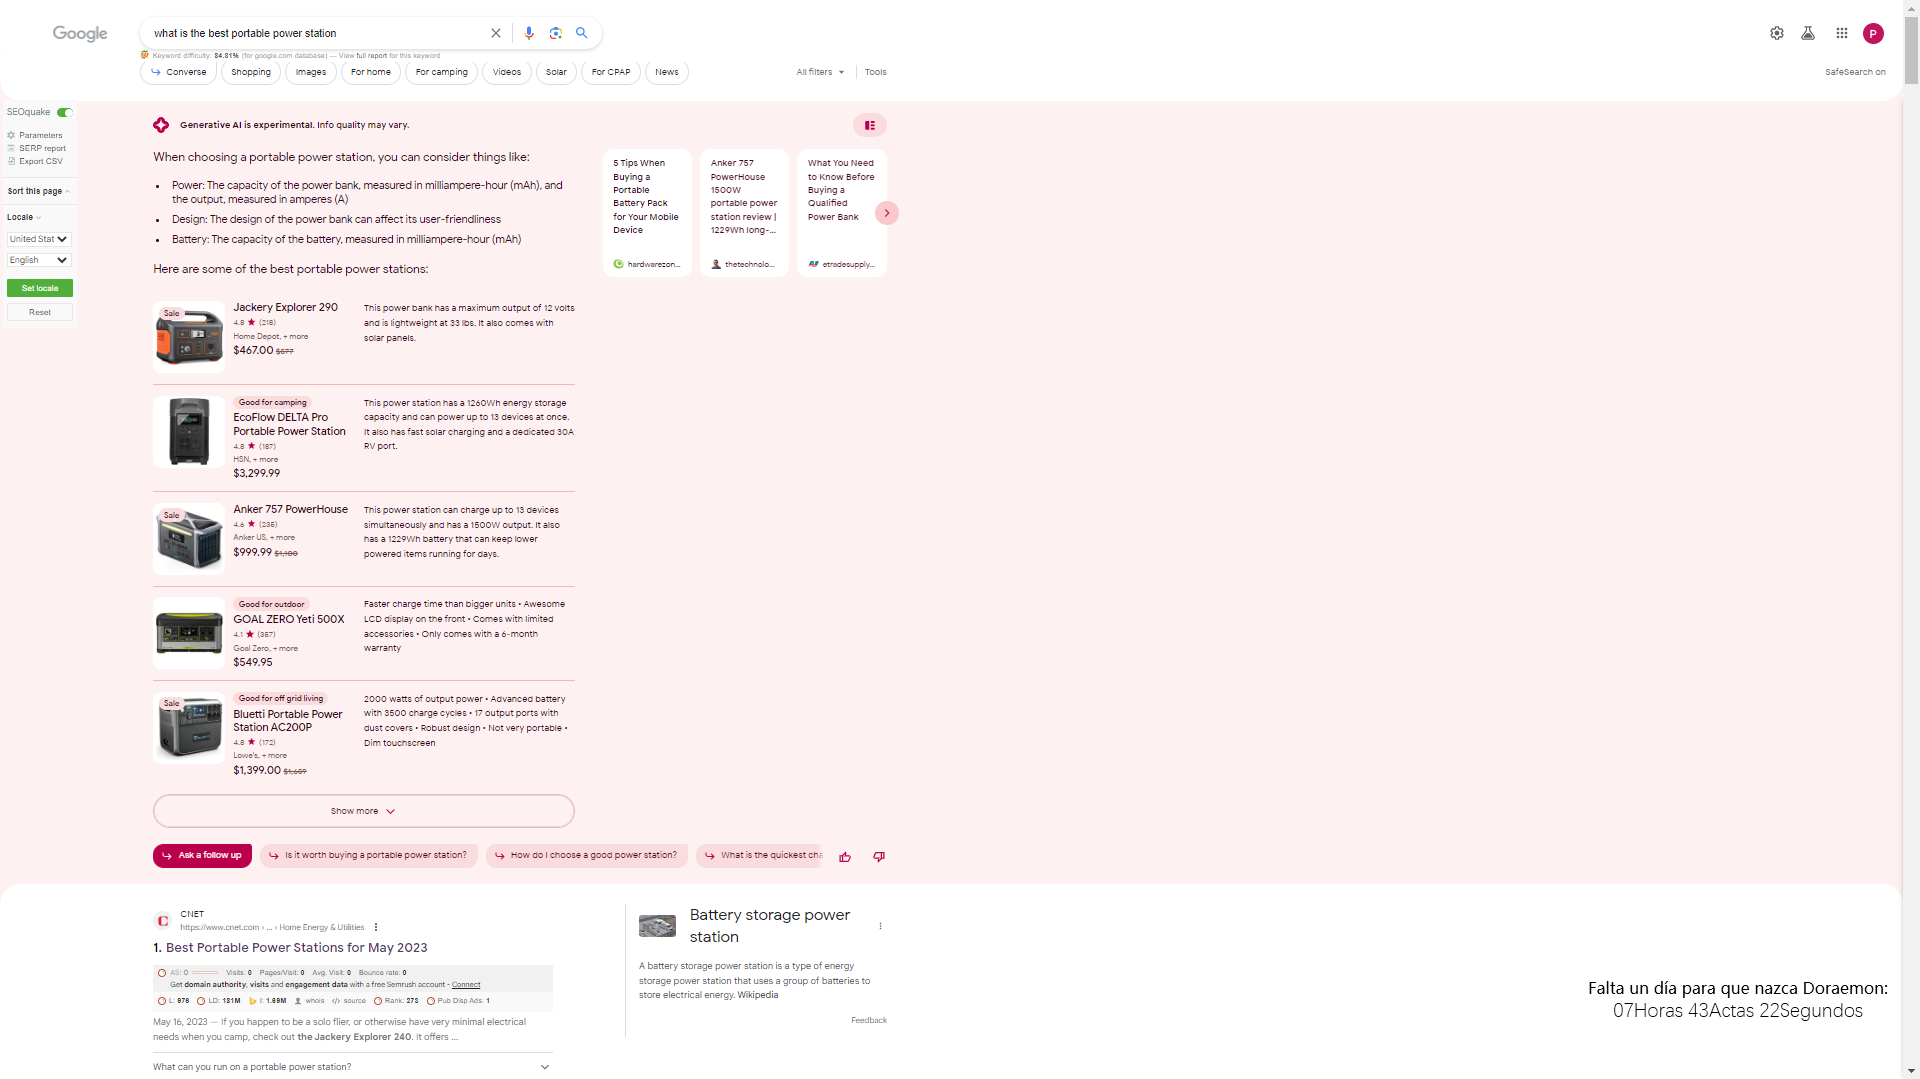
Task: Select the Shopping filter tab
Action: [251, 72]
